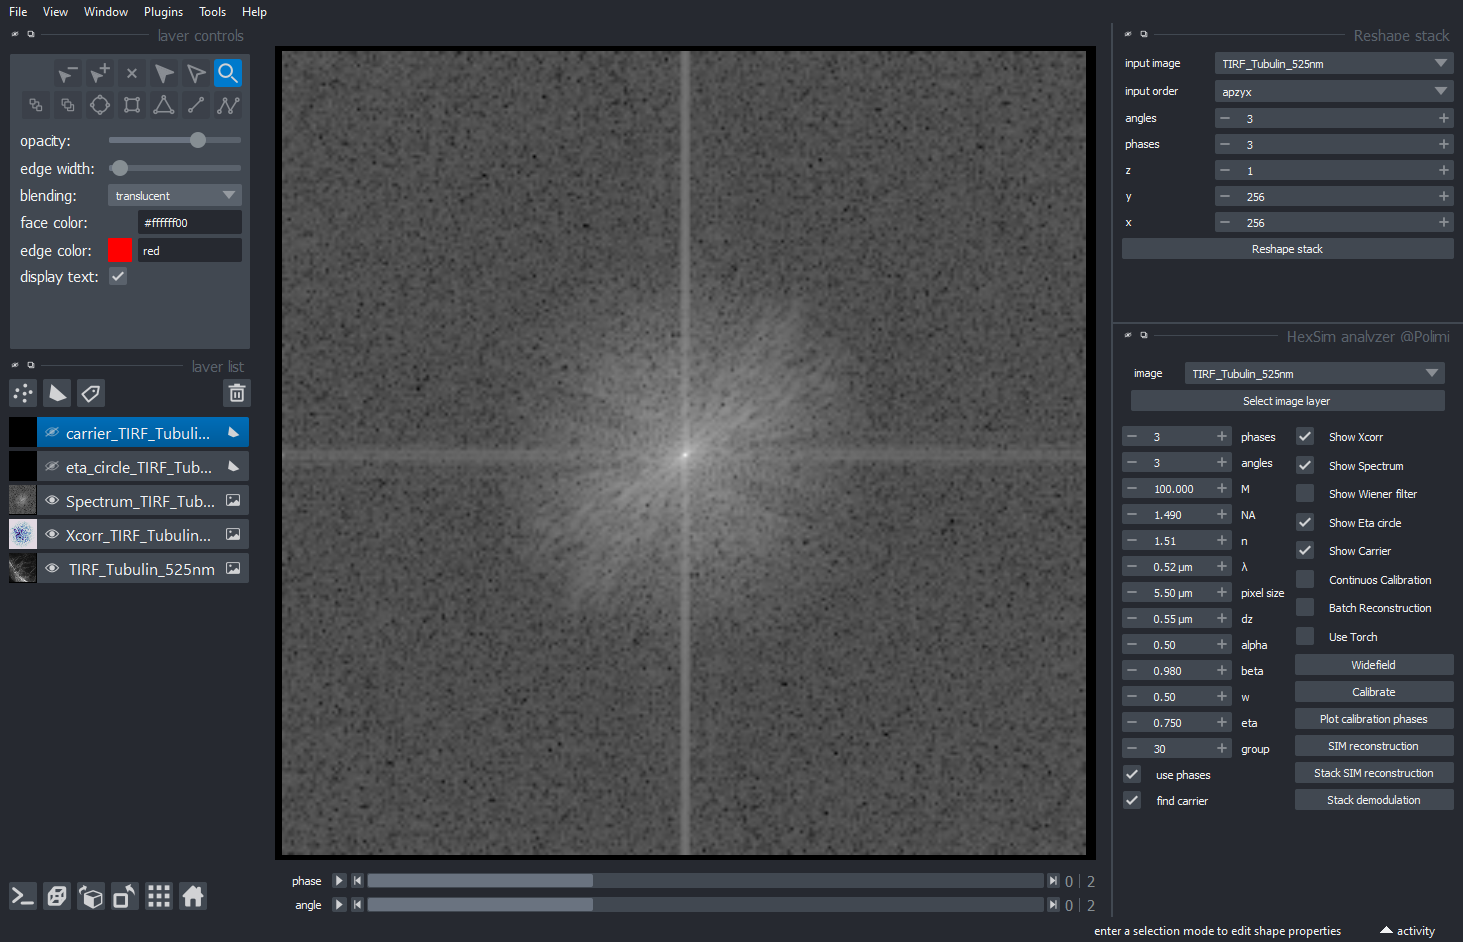Hide the Spectrum_TIRF_Tub layer via eye icon

[x=52, y=500]
